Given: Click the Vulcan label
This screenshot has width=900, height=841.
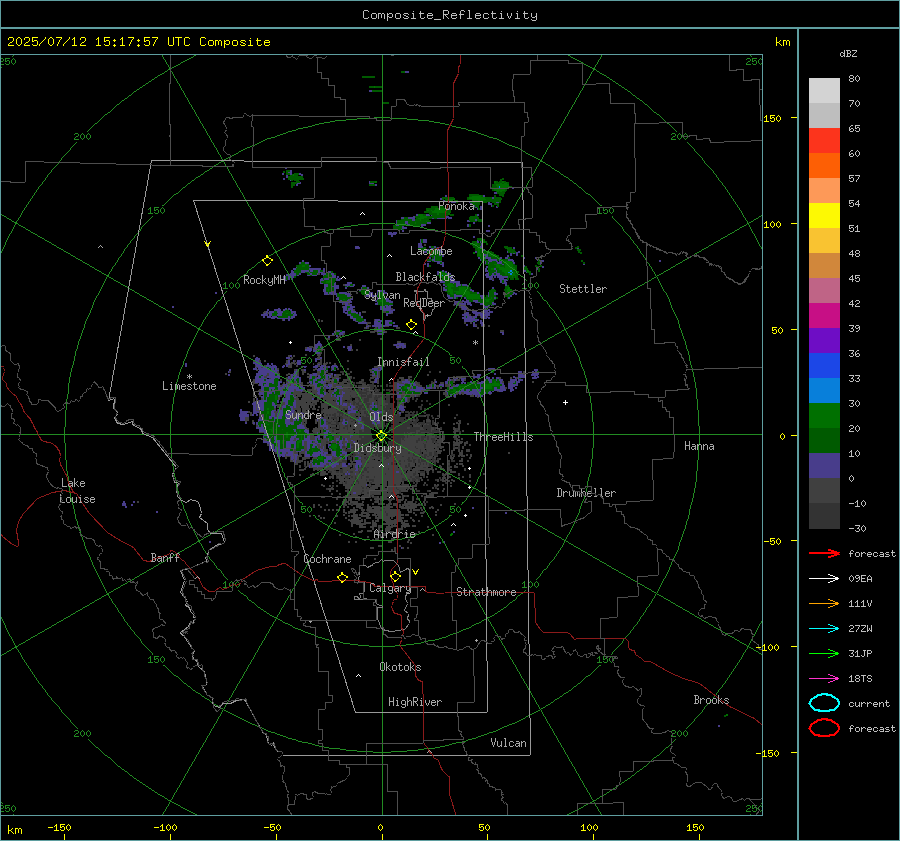Looking at the screenshot, I should (508, 743).
